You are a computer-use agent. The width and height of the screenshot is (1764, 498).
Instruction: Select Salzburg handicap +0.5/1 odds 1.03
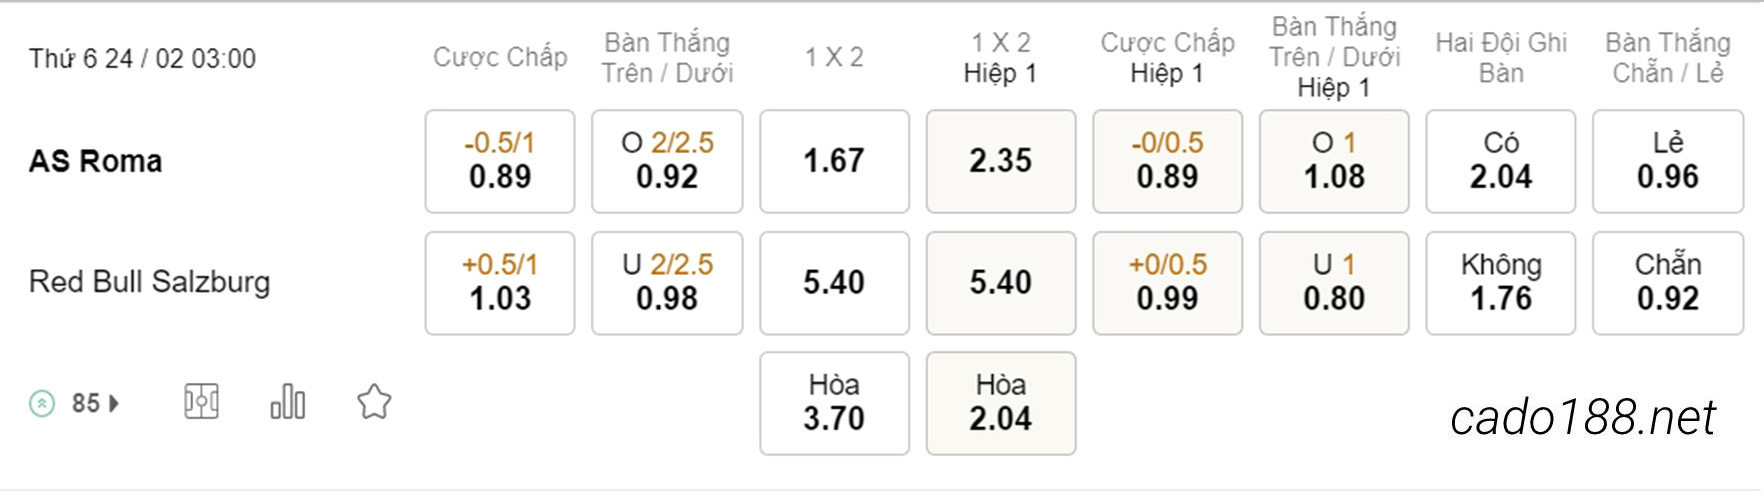pos(500,283)
